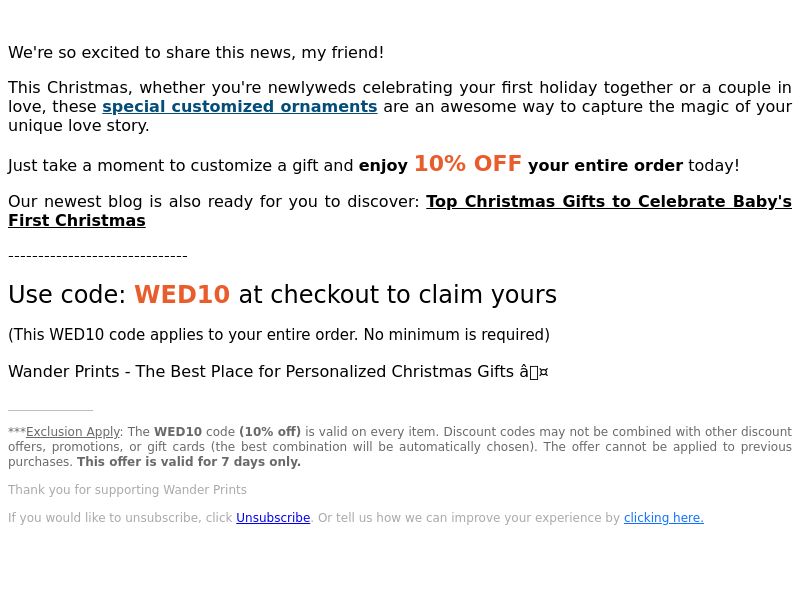Click the large orange WED10 code
This screenshot has width=800, height=600.
(x=182, y=294)
